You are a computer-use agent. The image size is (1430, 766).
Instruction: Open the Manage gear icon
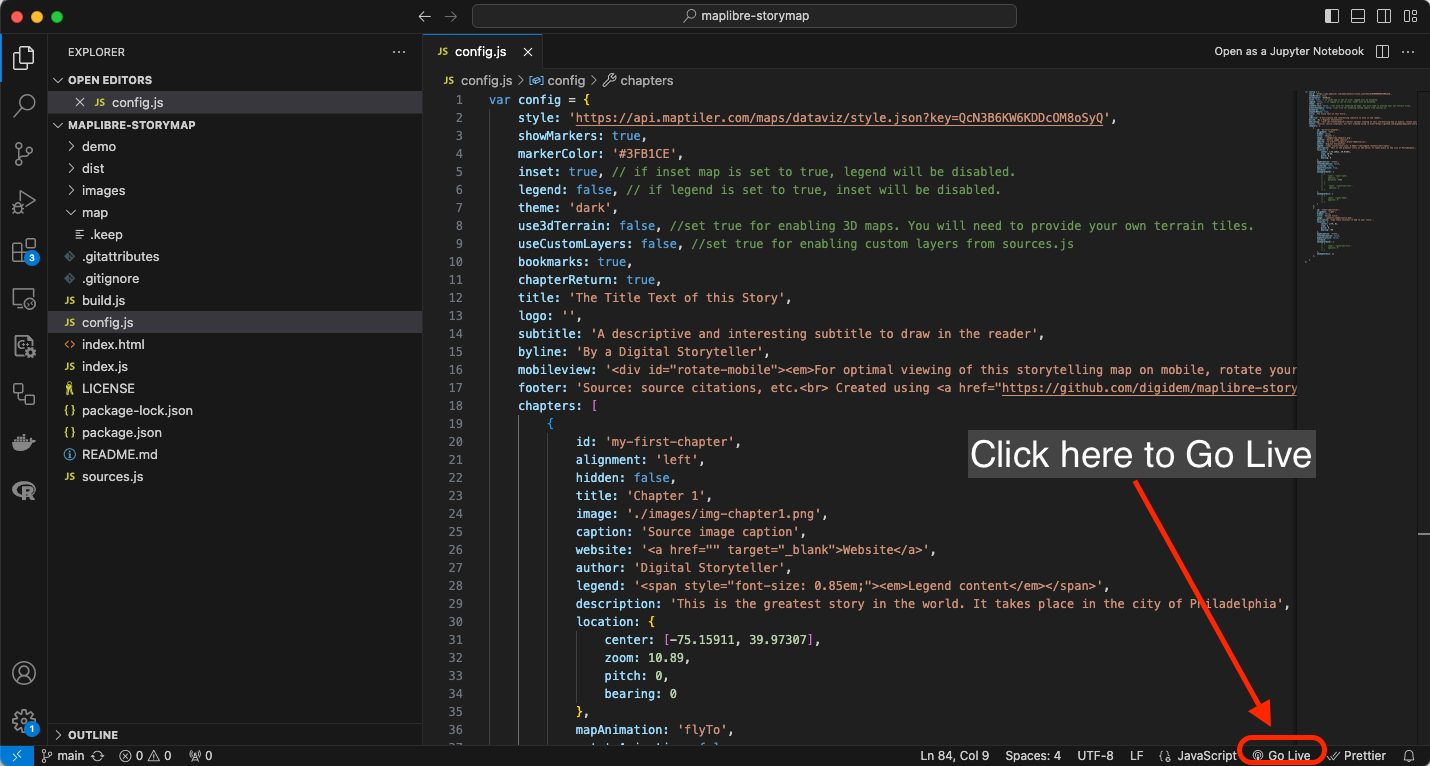pos(24,720)
